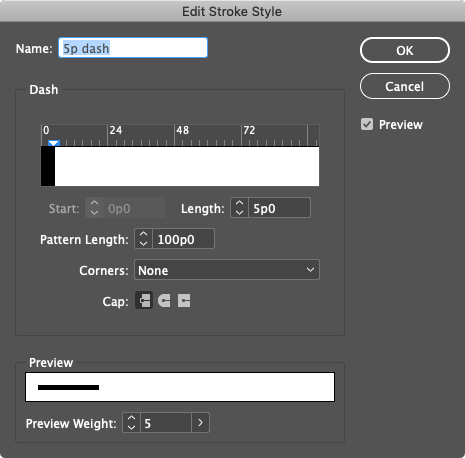This screenshot has height=458, width=465.
Task: Click the black dash segment in ruler
Action: (48, 166)
